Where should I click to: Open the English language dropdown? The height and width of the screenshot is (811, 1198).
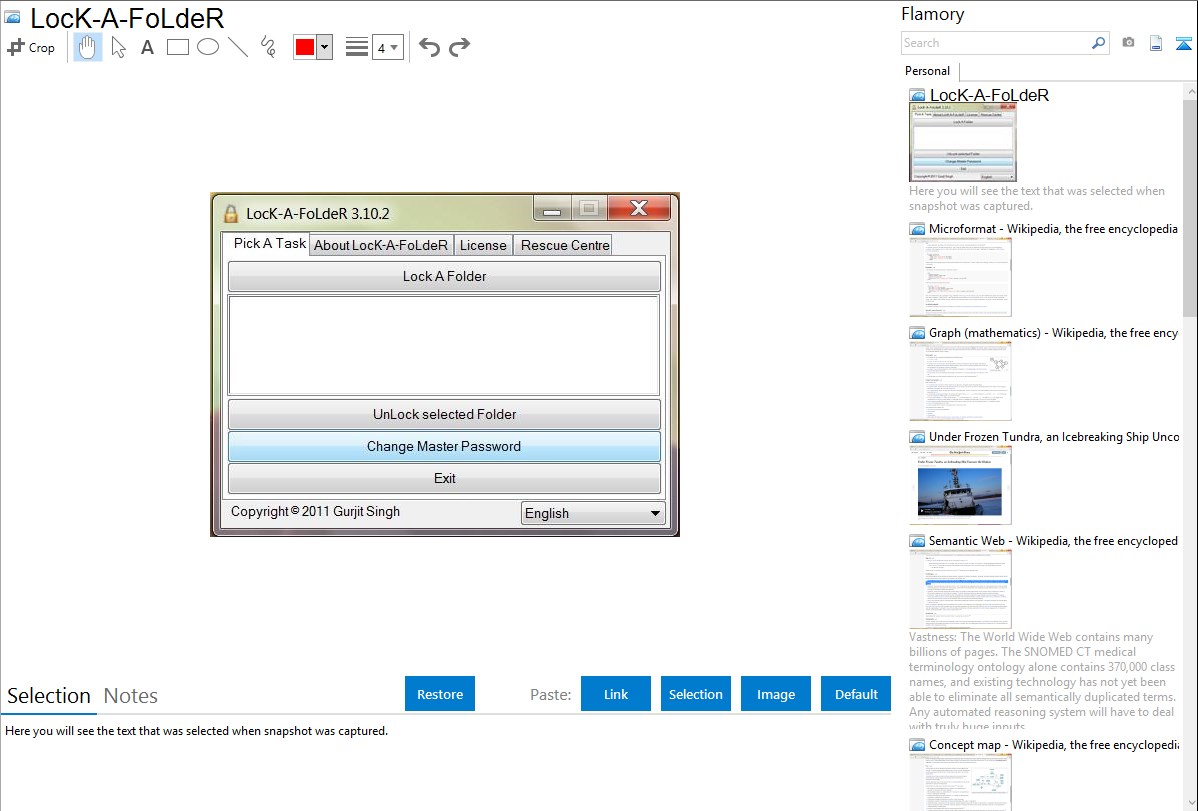593,513
